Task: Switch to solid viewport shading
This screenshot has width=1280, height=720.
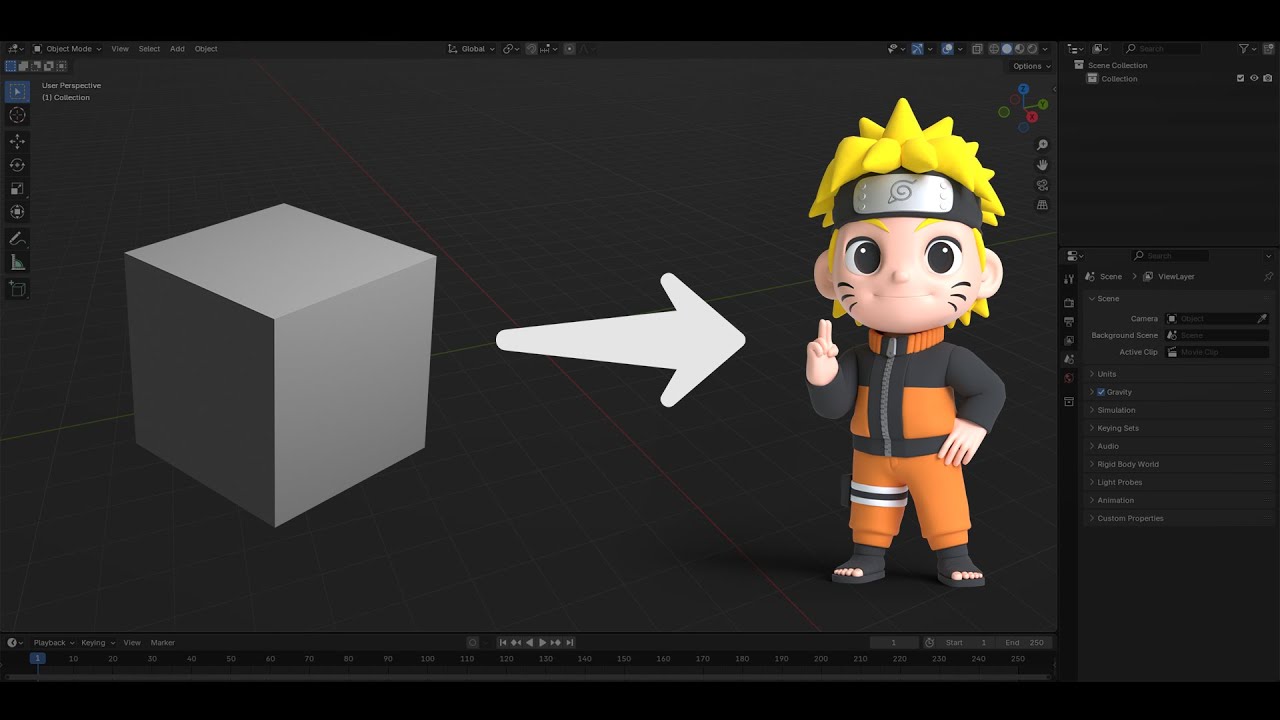Action: [x=1007, y=48]
